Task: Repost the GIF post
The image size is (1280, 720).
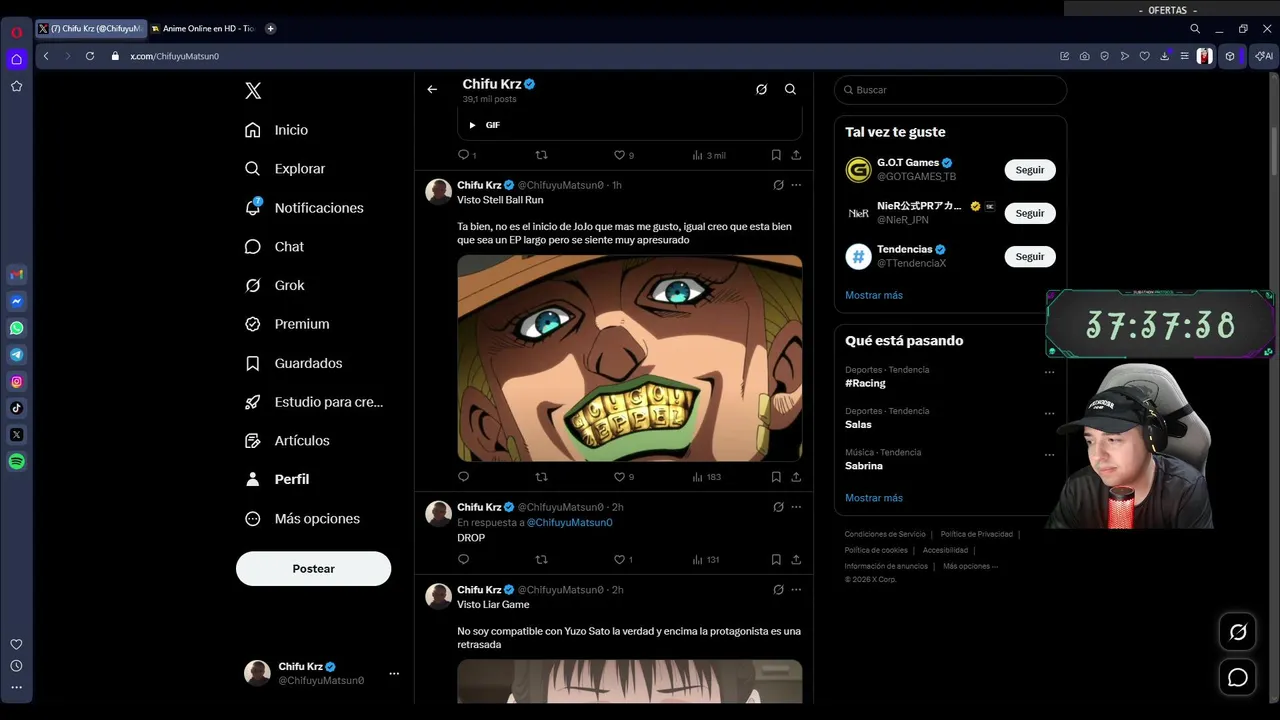Action: [x=541, y=155]
